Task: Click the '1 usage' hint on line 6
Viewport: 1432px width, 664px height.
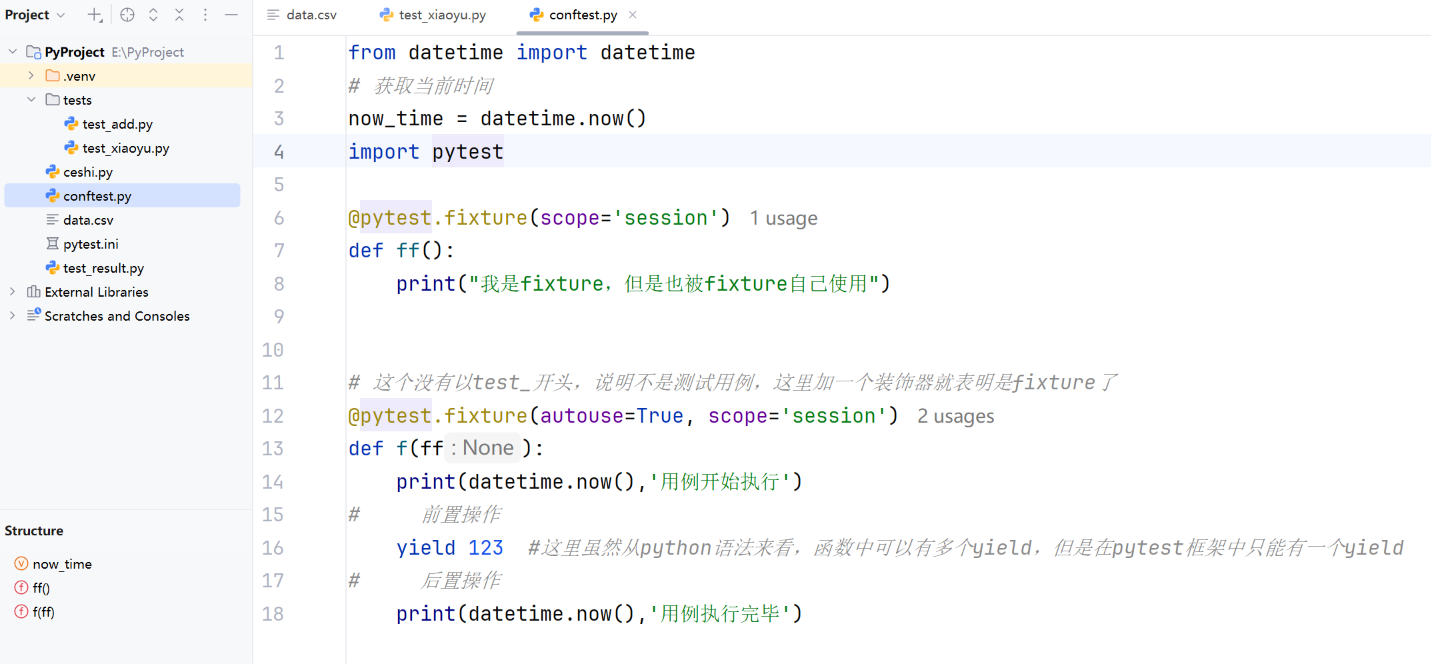Action: [784, 218]
